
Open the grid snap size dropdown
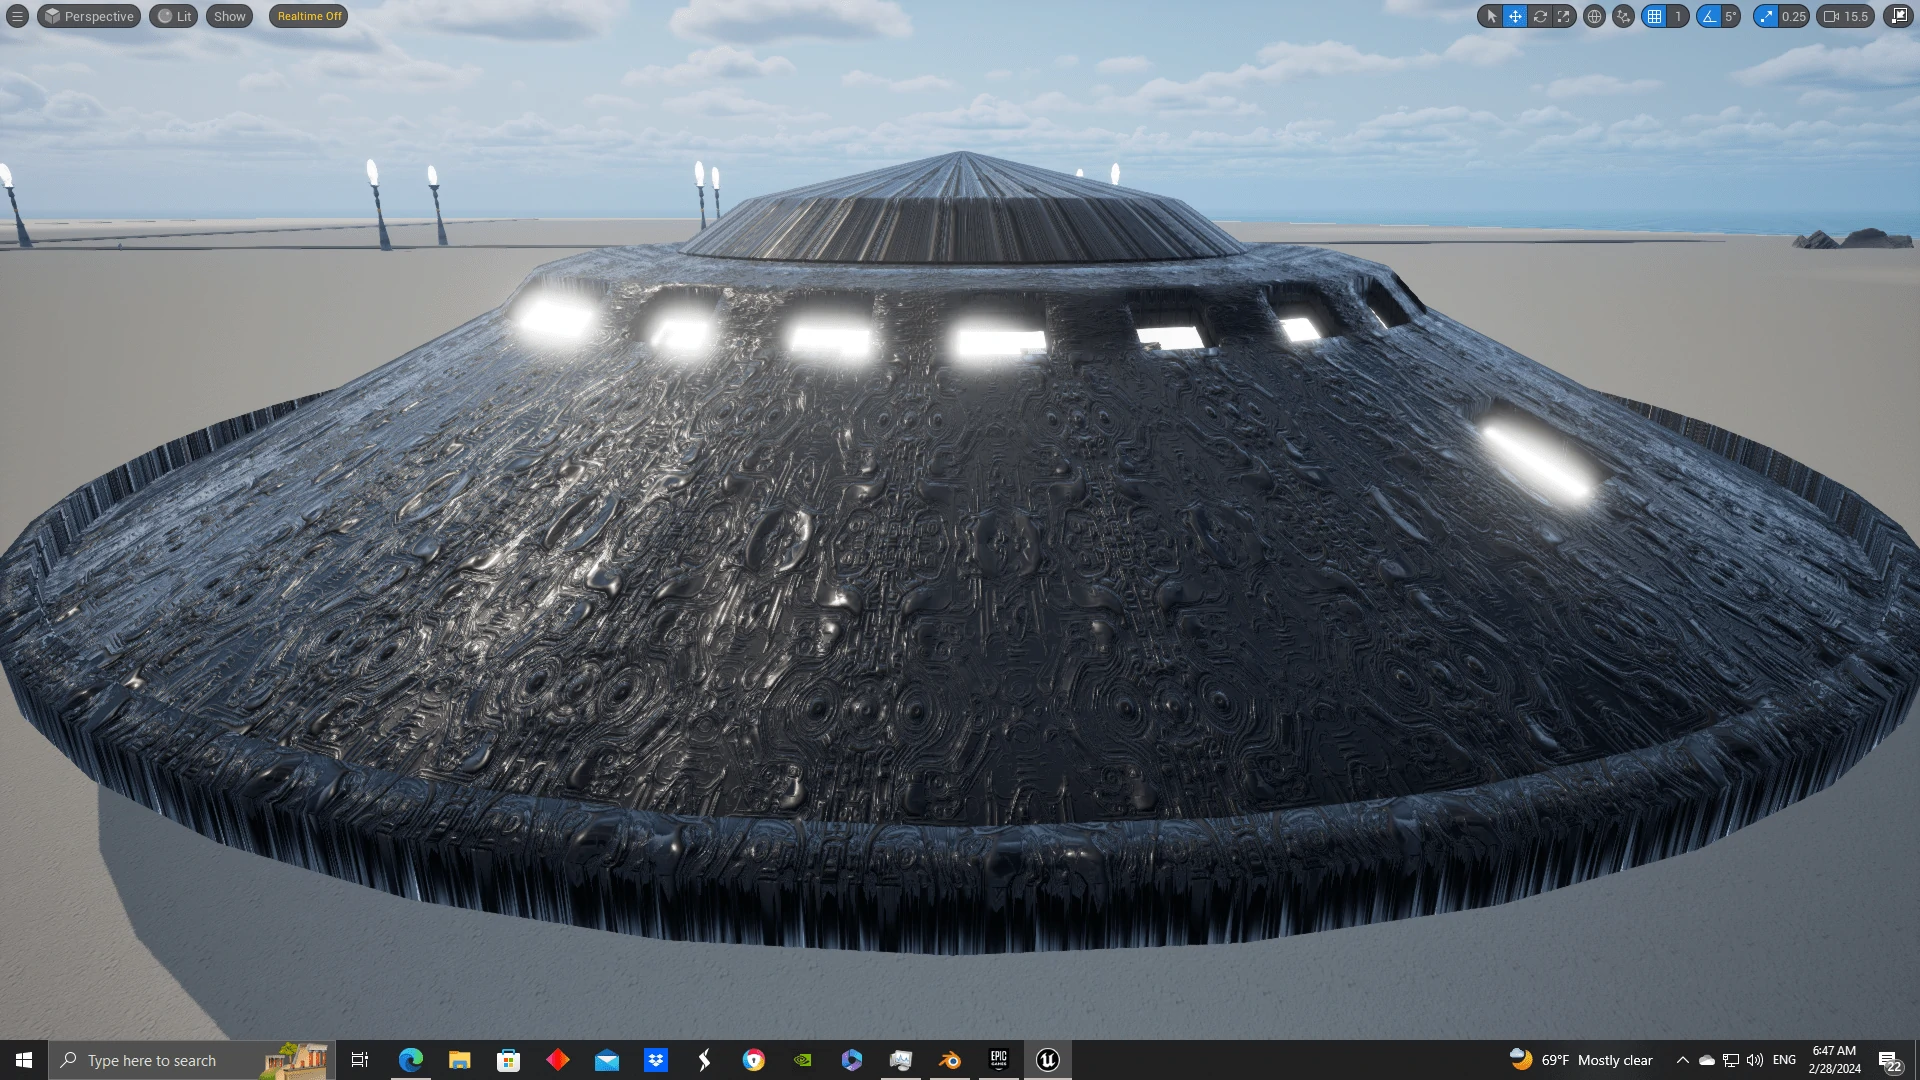[1678, 16]
